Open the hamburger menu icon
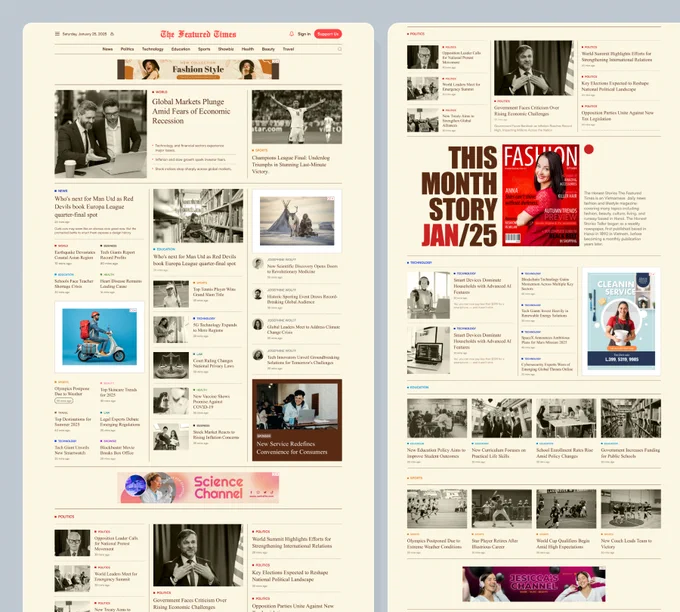Screen dimensions: 680x612 tap(57, 34)
